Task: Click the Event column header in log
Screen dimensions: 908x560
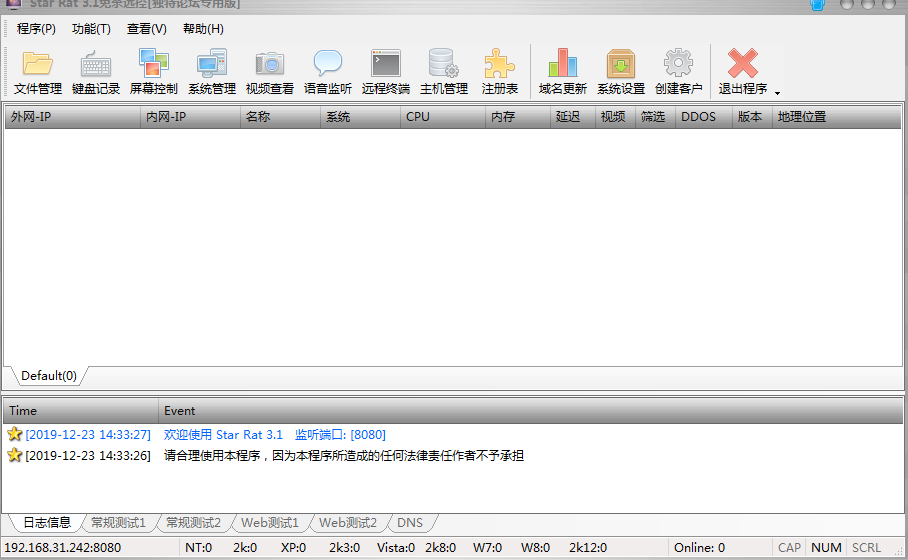Action: click(x=530, y=411)
